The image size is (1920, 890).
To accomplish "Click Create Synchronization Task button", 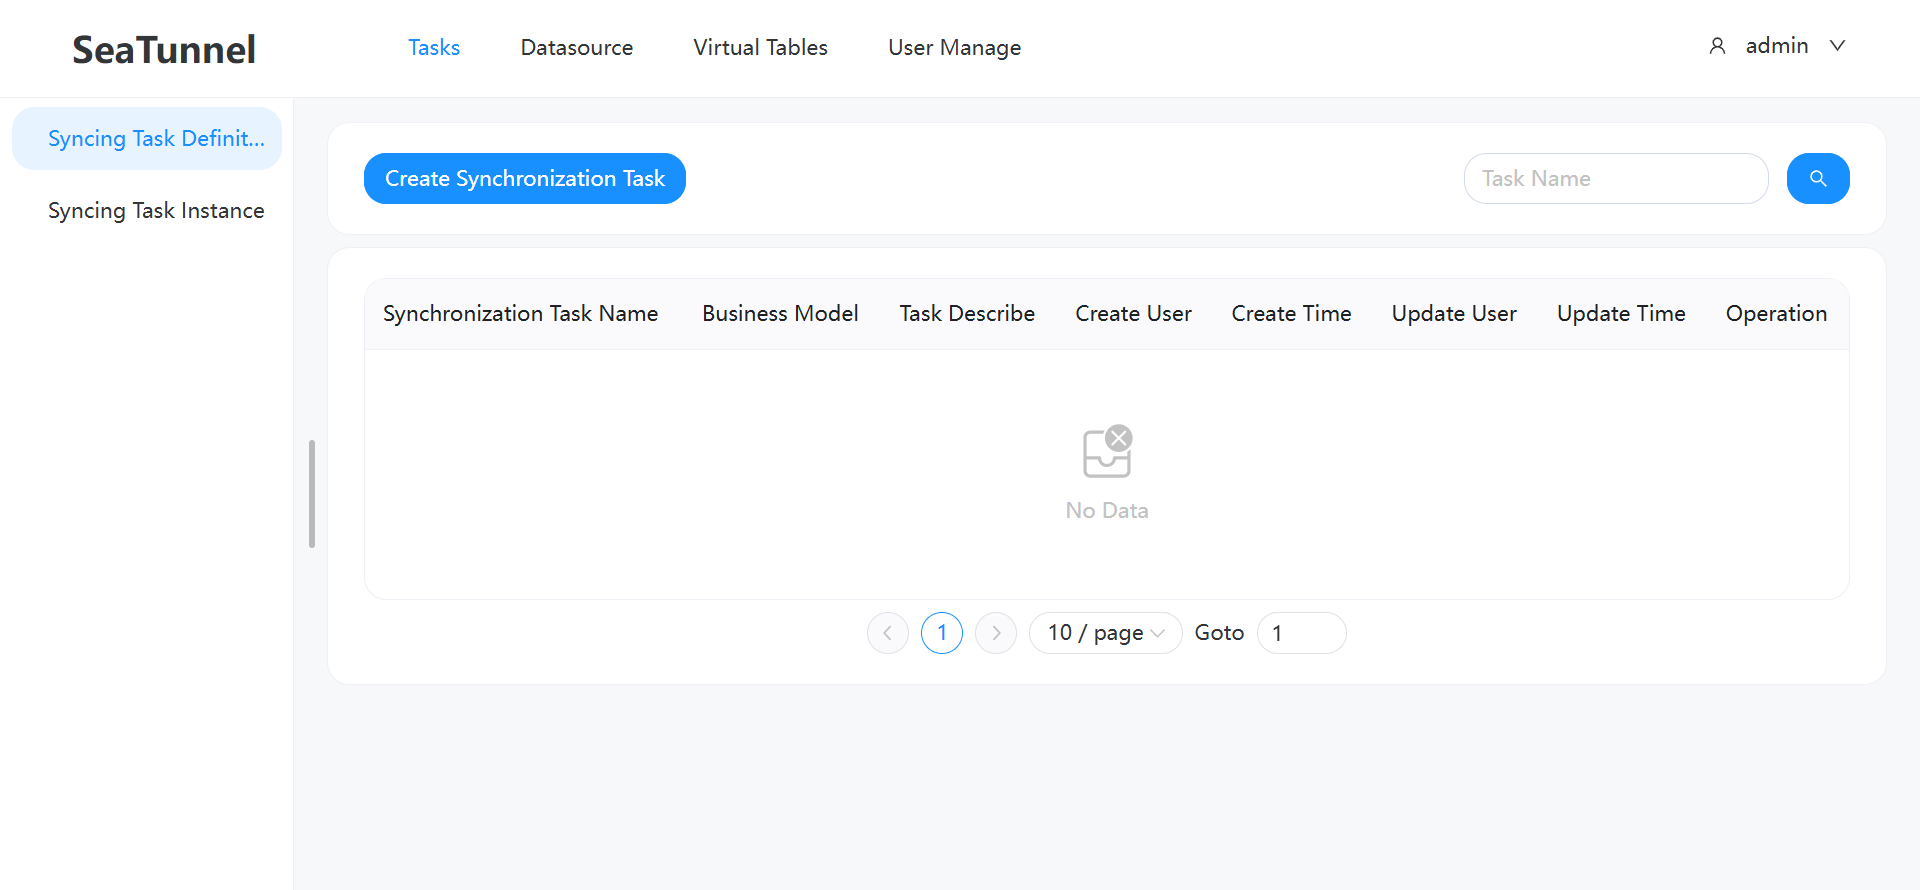I will coord(525,178).
